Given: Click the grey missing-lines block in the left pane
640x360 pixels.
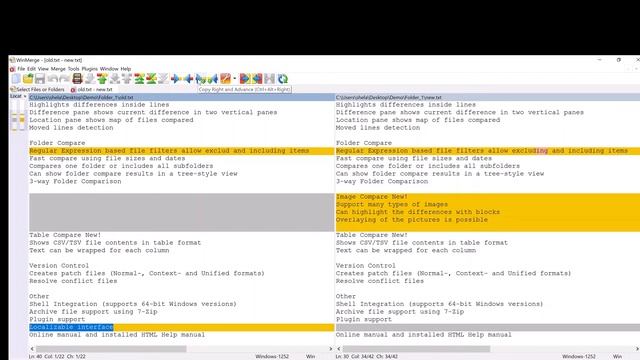Looking at the screenshot, I should coord(181,212).
